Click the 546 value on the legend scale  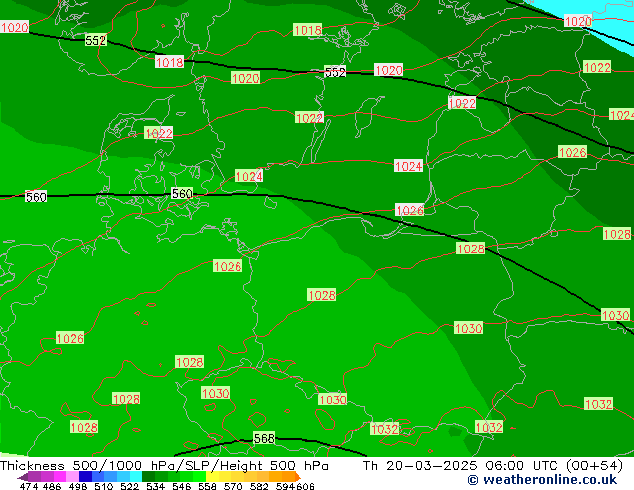pos(182,486)
